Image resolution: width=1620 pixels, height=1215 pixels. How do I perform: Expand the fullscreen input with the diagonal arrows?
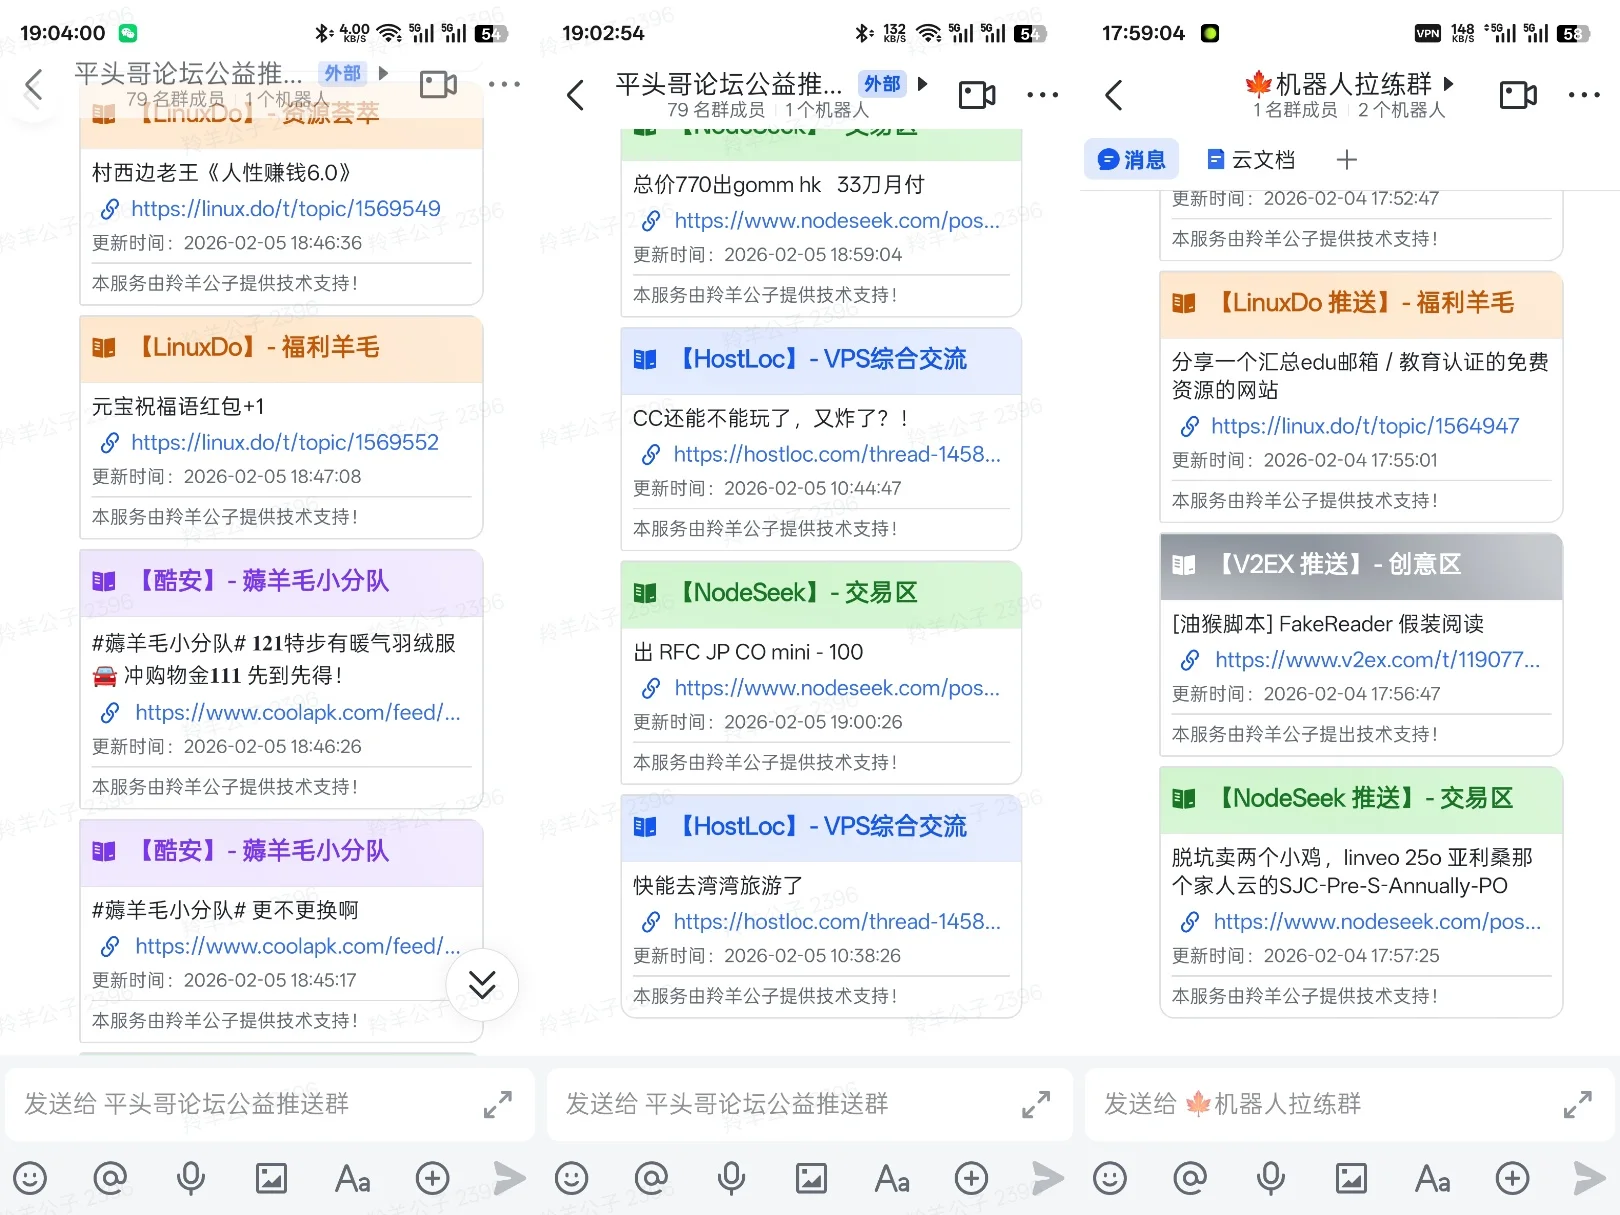(1578, 1105)
